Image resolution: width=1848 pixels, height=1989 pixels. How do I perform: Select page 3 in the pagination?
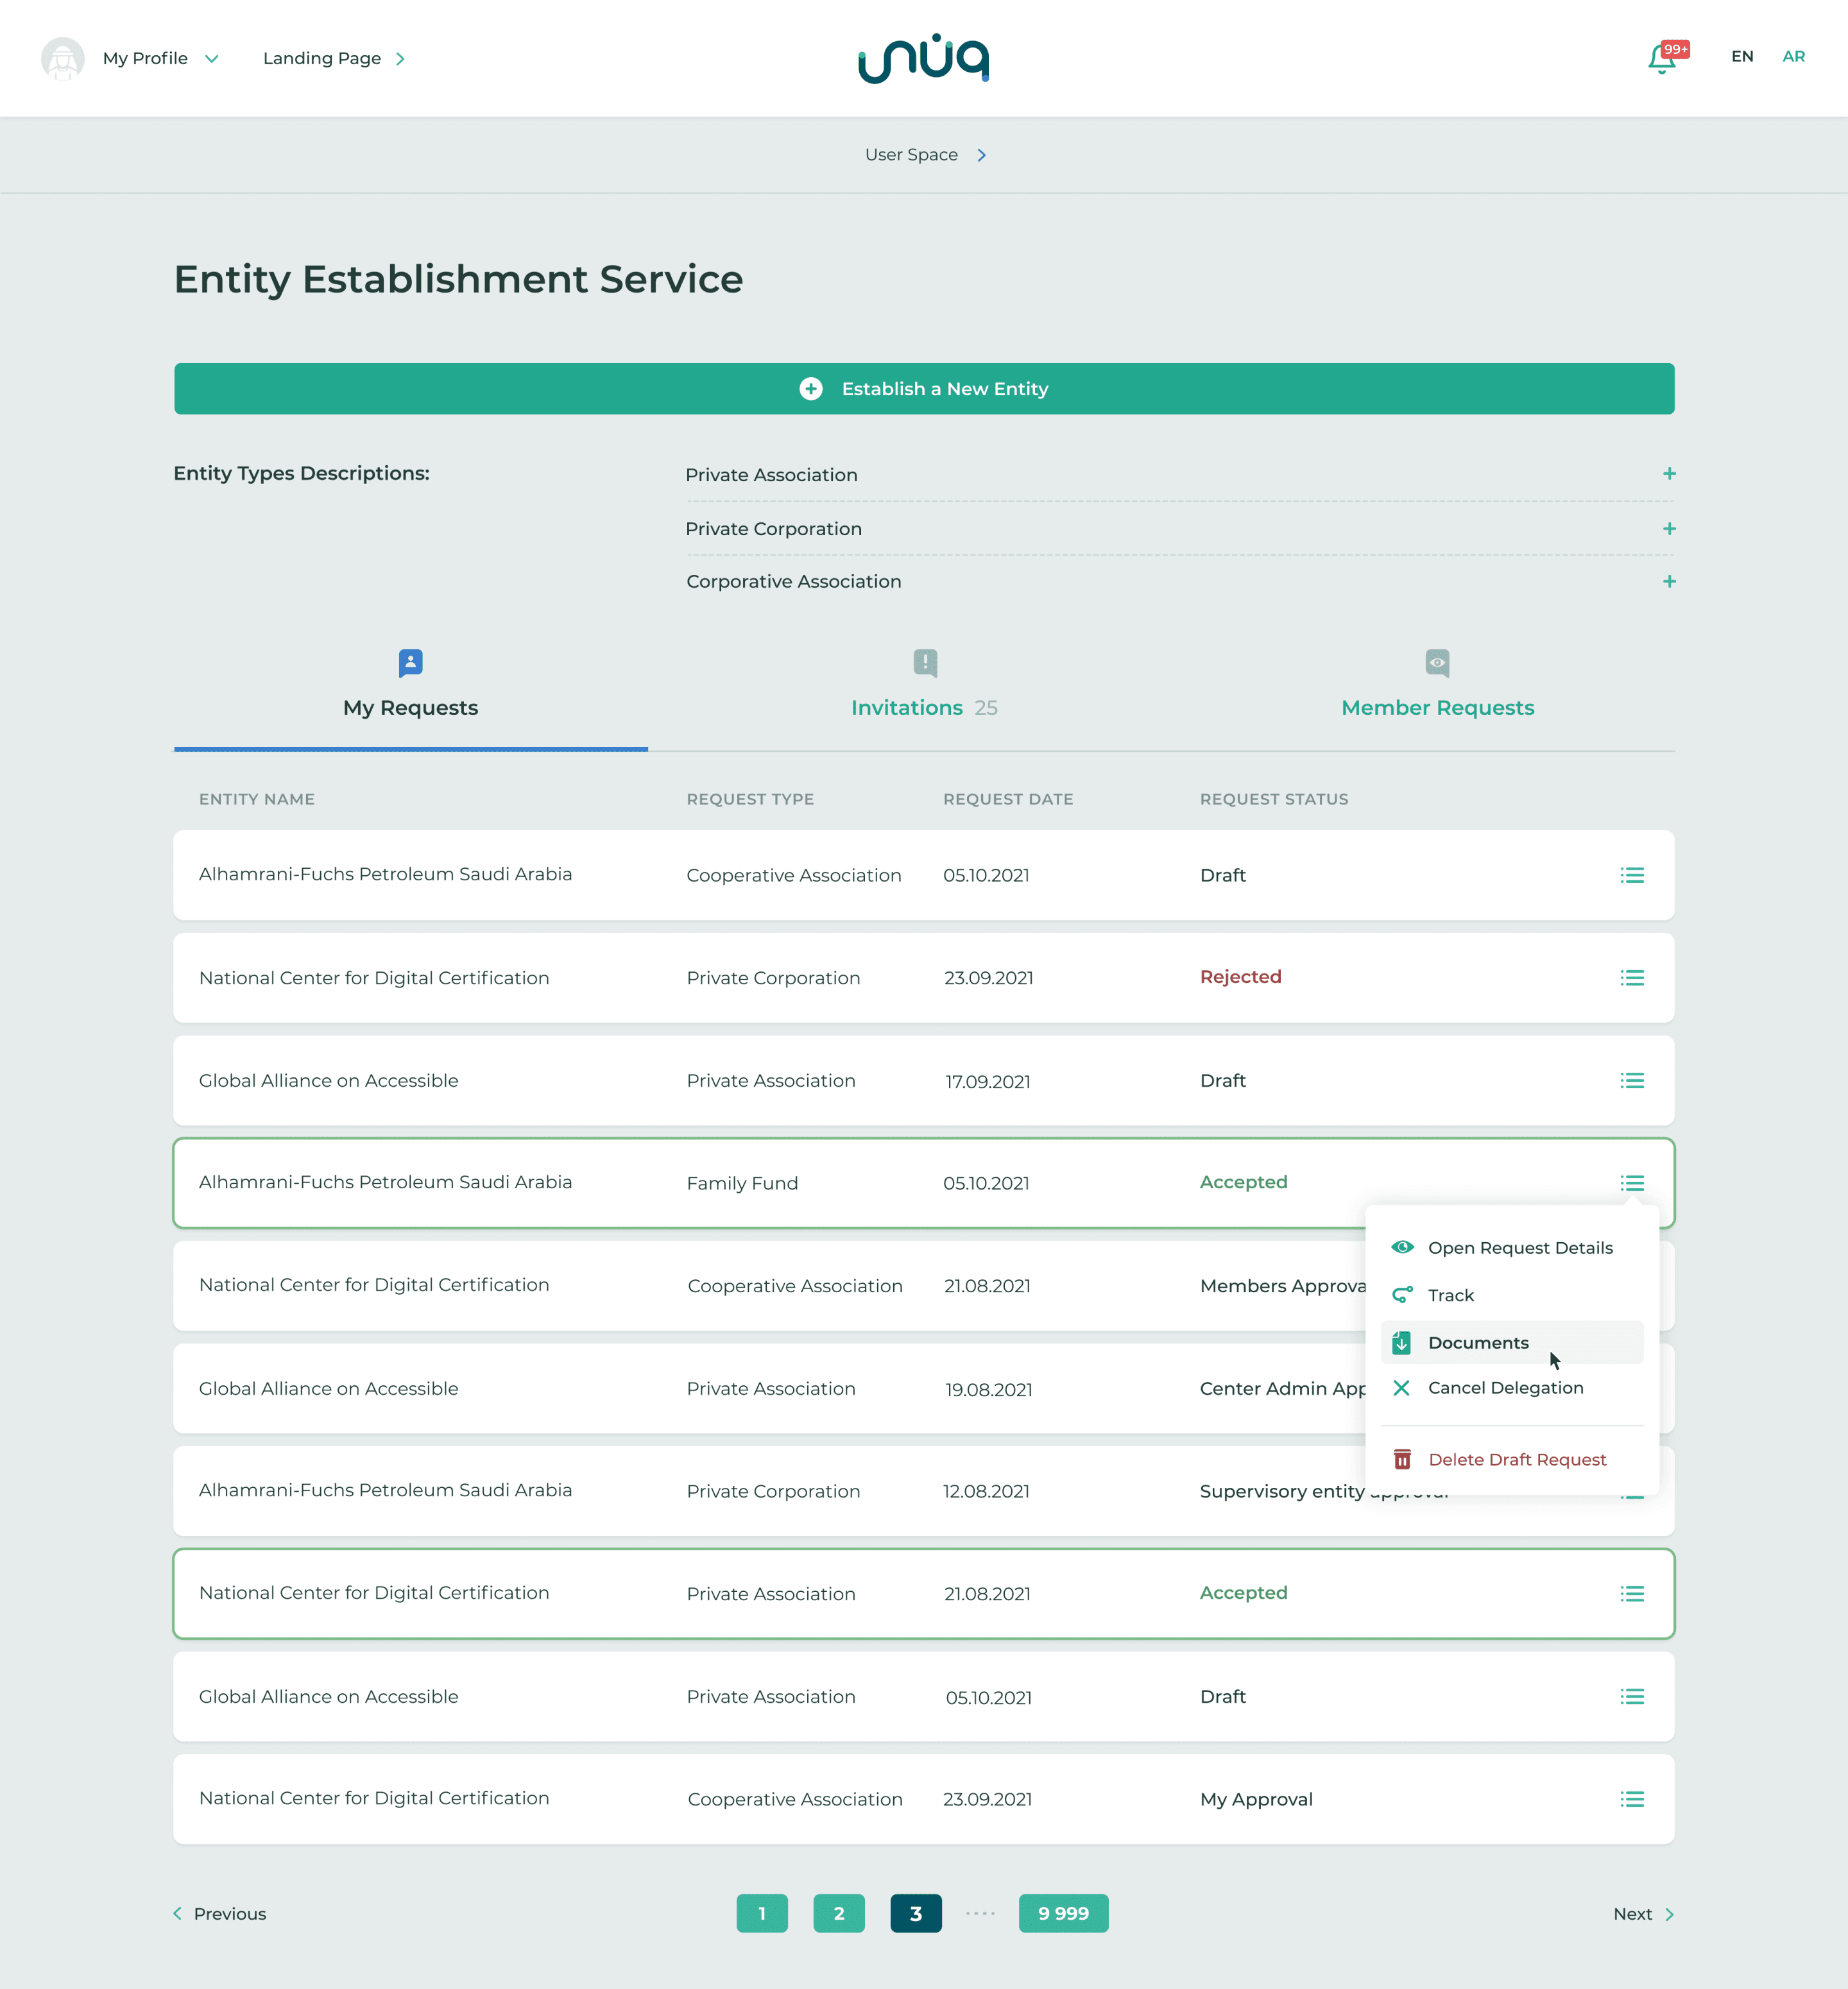pyautogui.click(x=916, y=1914)
